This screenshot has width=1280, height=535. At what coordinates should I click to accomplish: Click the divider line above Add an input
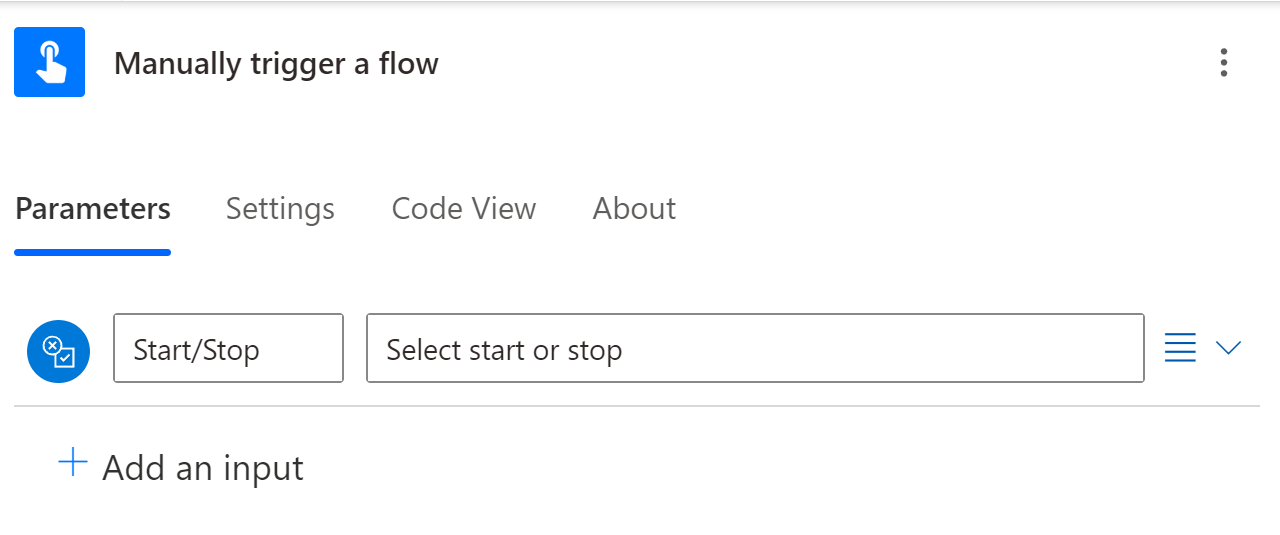pyautogui.click(x=636, y=406)
